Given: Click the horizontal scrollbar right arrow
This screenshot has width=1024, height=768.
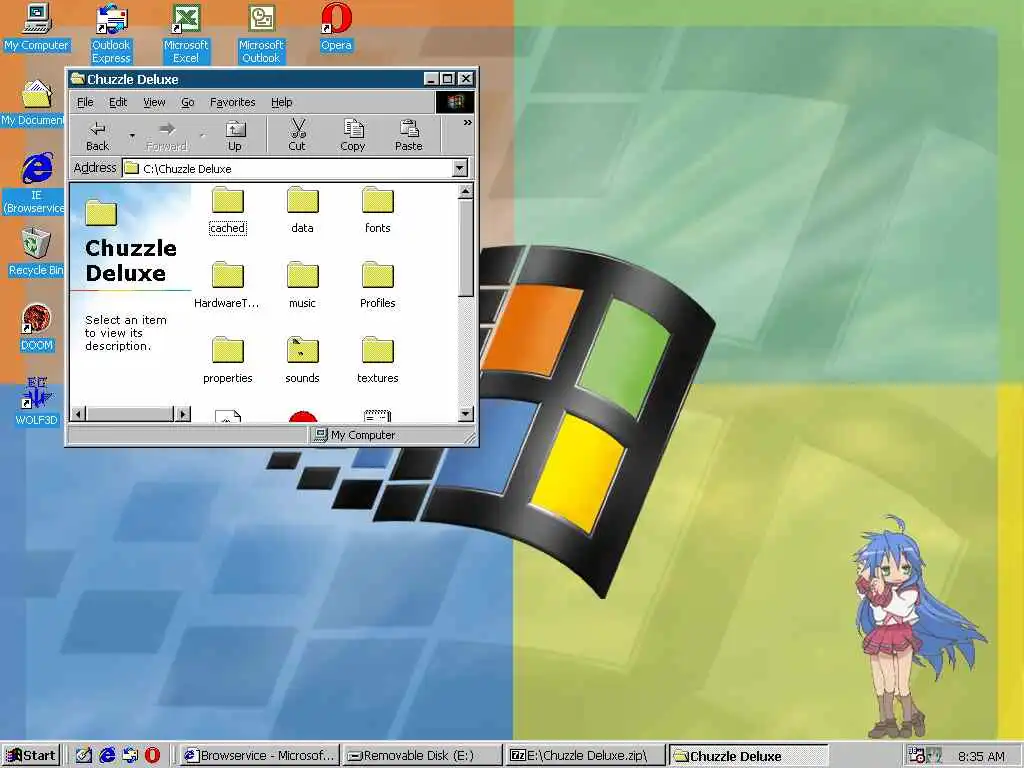Looking at the screenshot, I should click(183, 413).
